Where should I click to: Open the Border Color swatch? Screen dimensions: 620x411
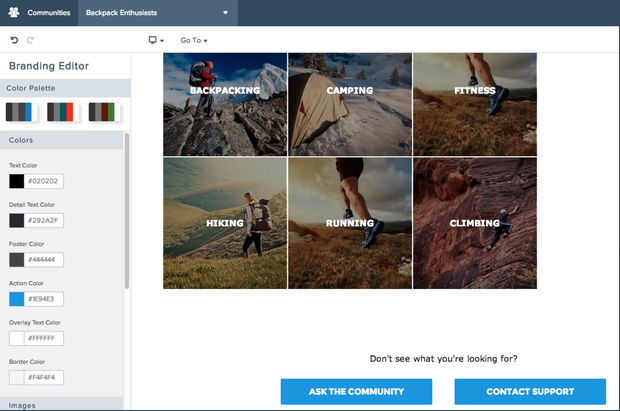(17, 377)
